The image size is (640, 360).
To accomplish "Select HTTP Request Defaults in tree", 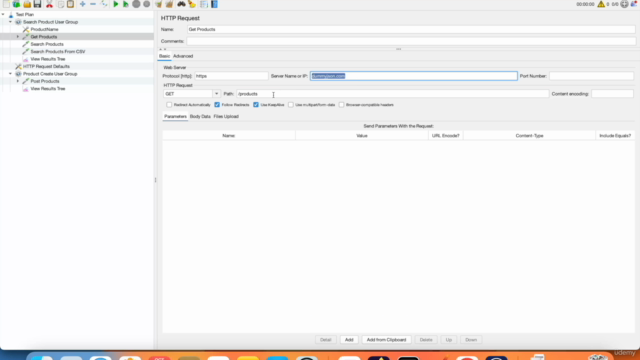I will (x=46, y=66).
